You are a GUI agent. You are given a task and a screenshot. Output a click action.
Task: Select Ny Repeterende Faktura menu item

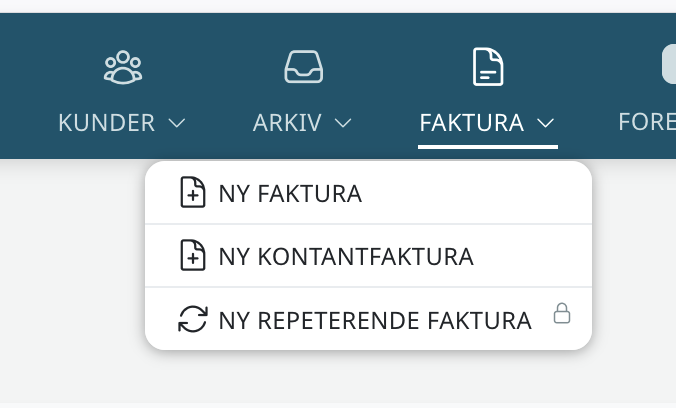374,320
